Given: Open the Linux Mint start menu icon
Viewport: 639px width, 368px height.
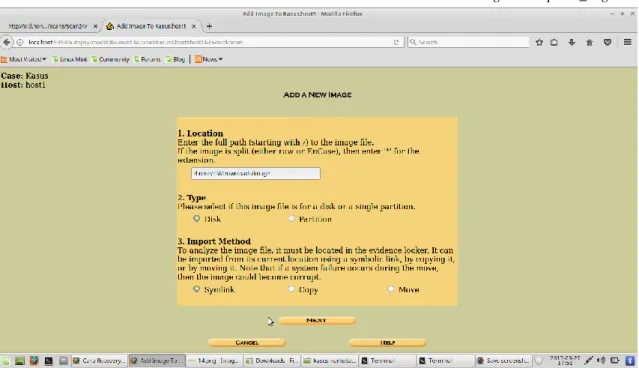Looking at the screenshot, I should (x=5, y=361).
